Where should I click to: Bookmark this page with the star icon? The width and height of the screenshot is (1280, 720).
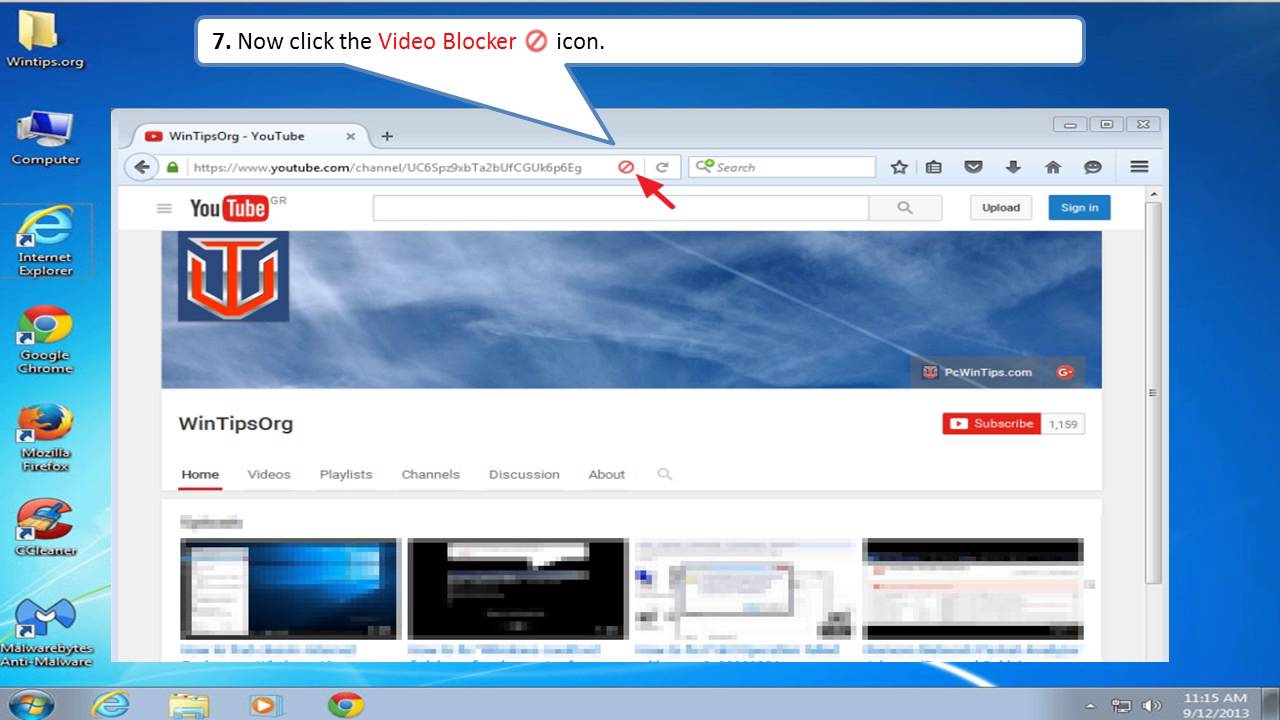click(899, 167)
